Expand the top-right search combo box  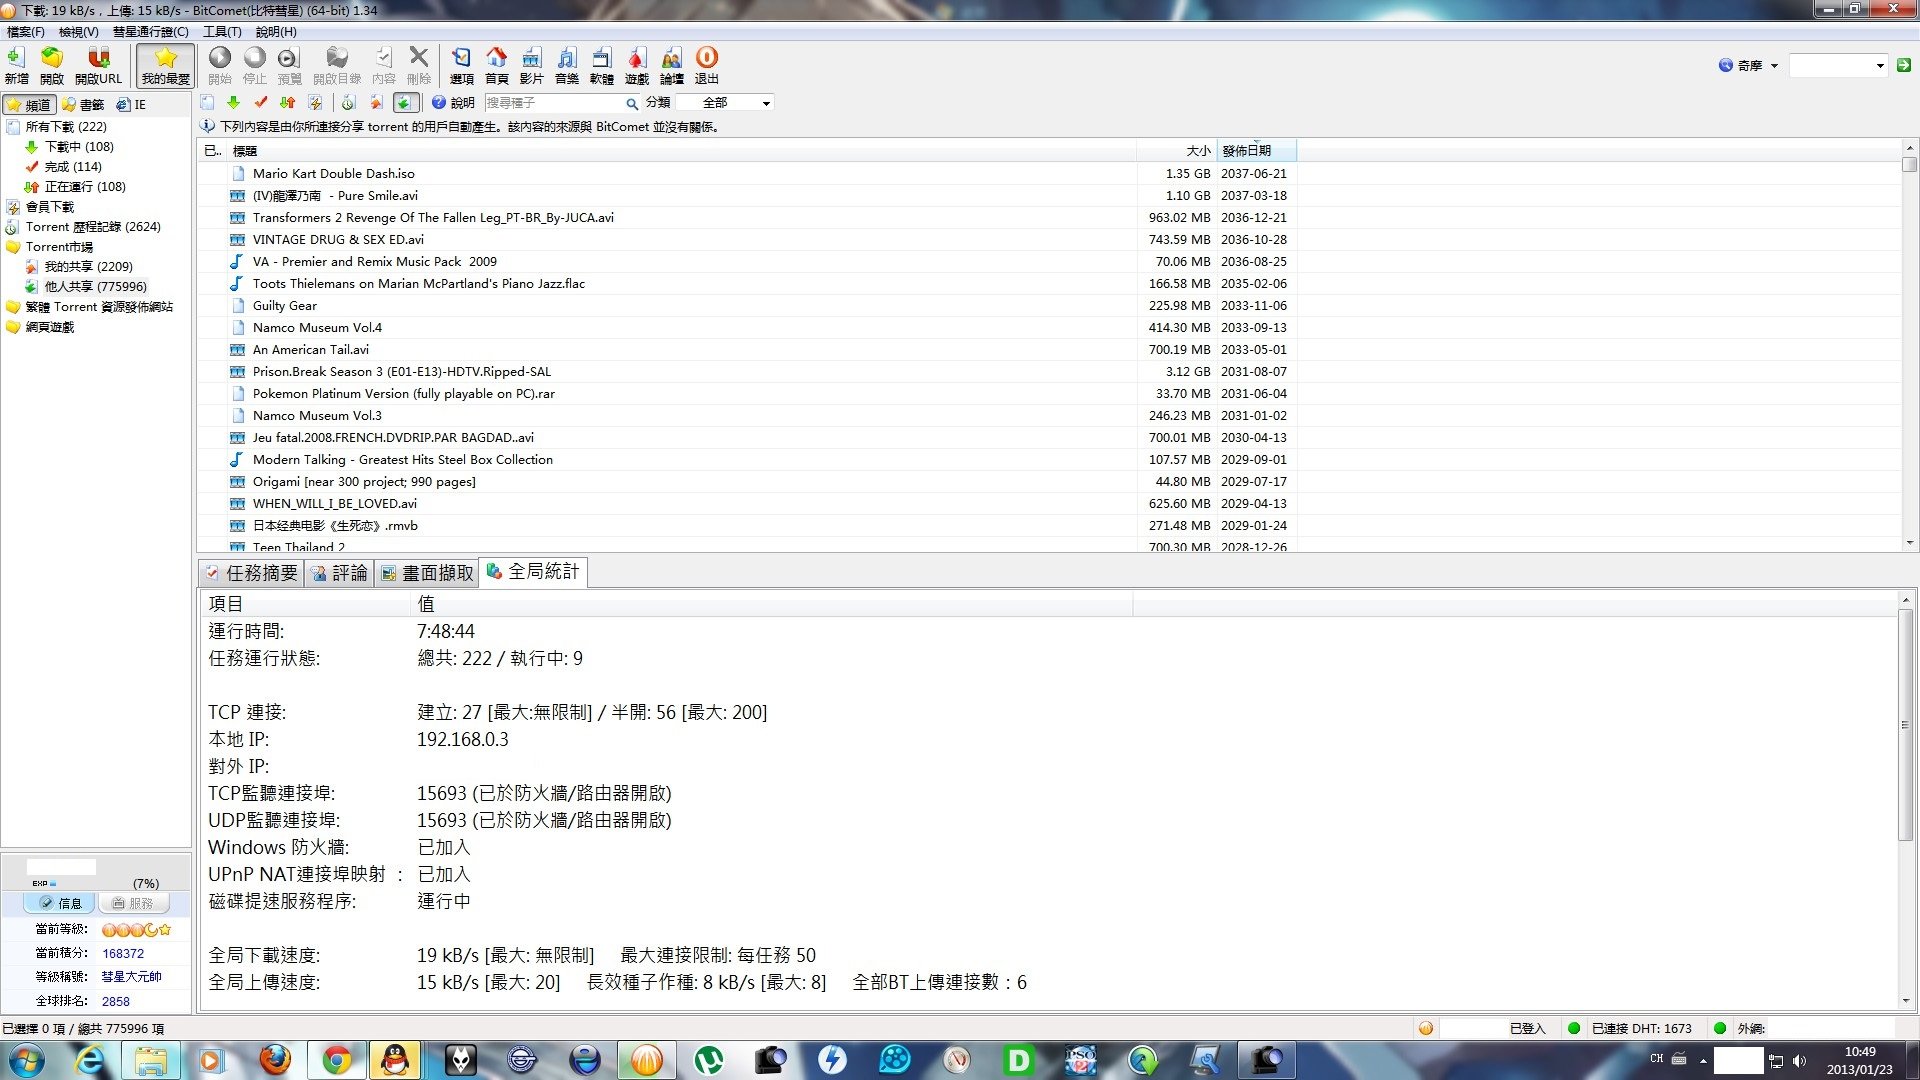1880,66
